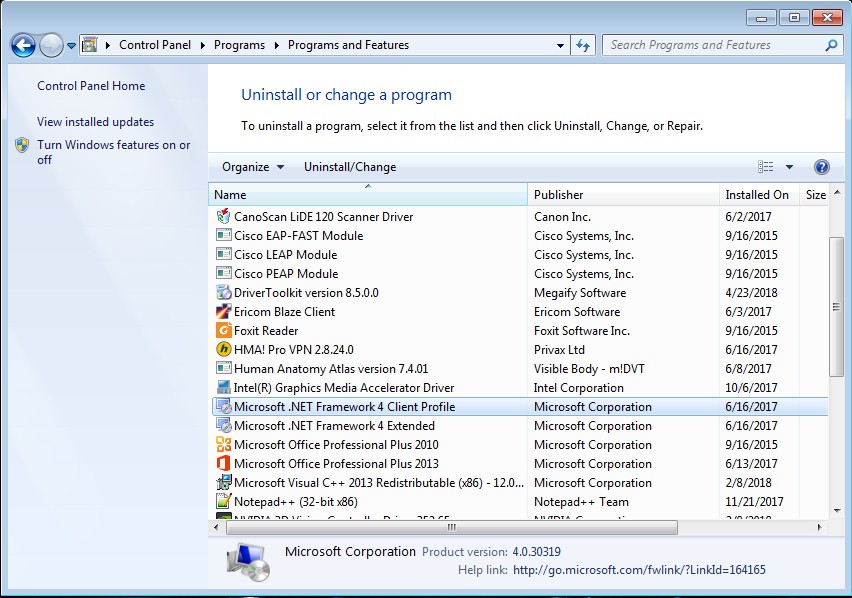Click the Forward navigation arrow button
852x598 pixels.
point(52,46)
